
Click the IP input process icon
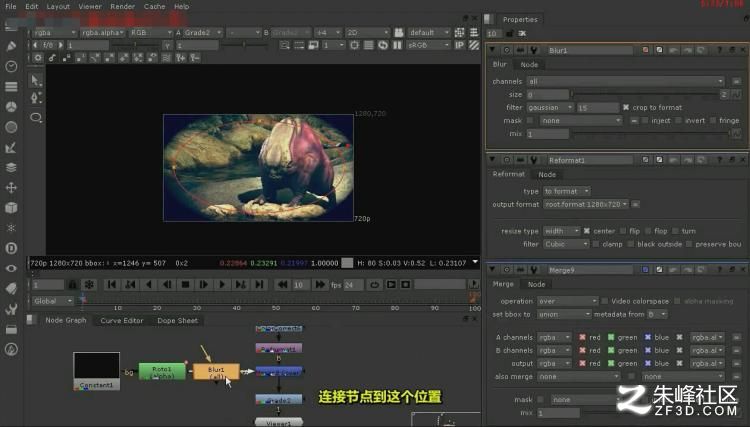click(x=459, y=45)
